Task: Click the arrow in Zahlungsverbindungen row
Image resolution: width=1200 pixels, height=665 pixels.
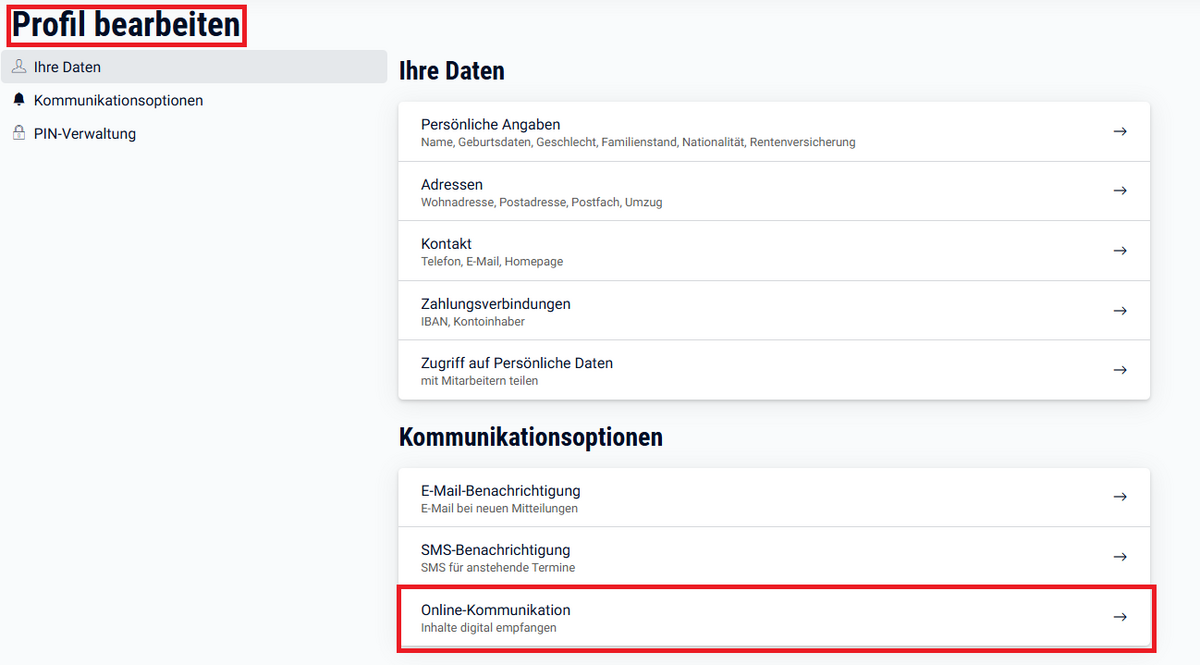Action: click(1120, 311)
